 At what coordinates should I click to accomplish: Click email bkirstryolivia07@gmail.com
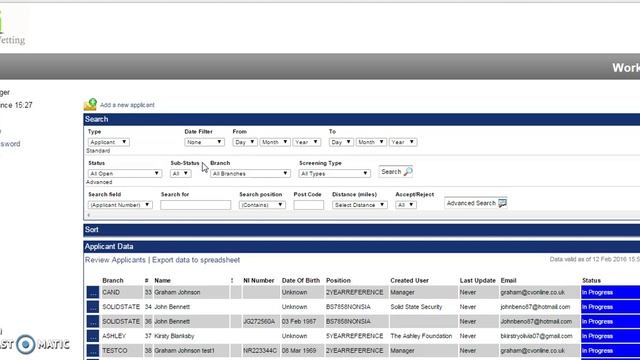coord(536,336)
